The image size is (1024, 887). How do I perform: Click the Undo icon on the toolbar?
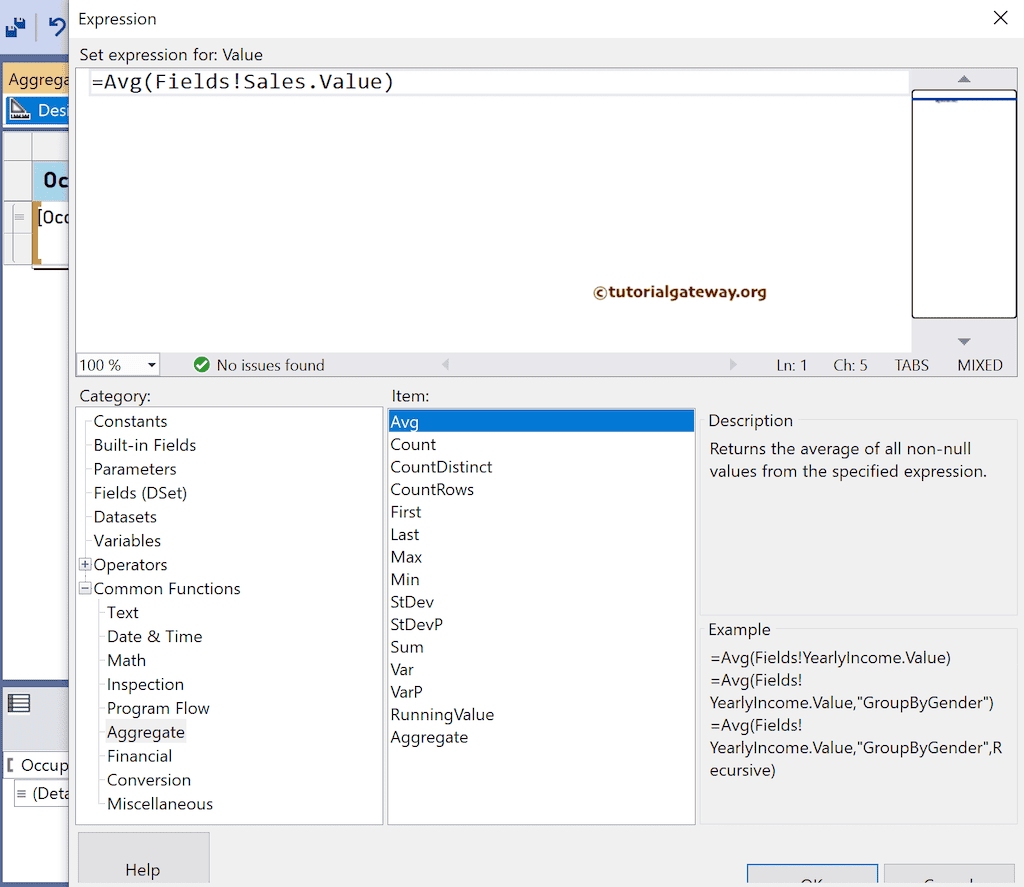tap(58, 26)
